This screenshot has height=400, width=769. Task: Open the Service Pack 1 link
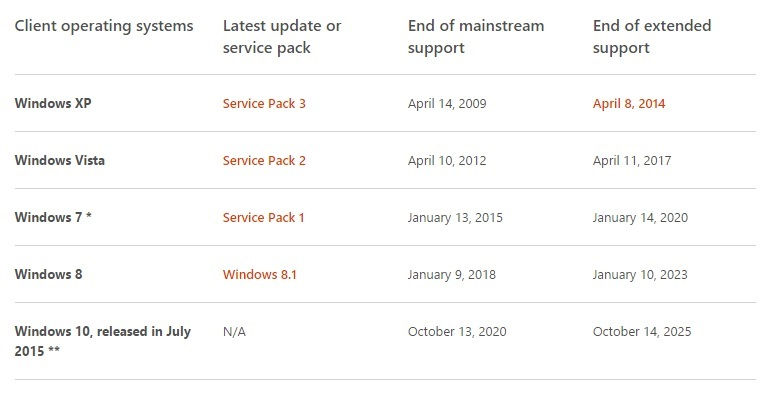[264, 217]
